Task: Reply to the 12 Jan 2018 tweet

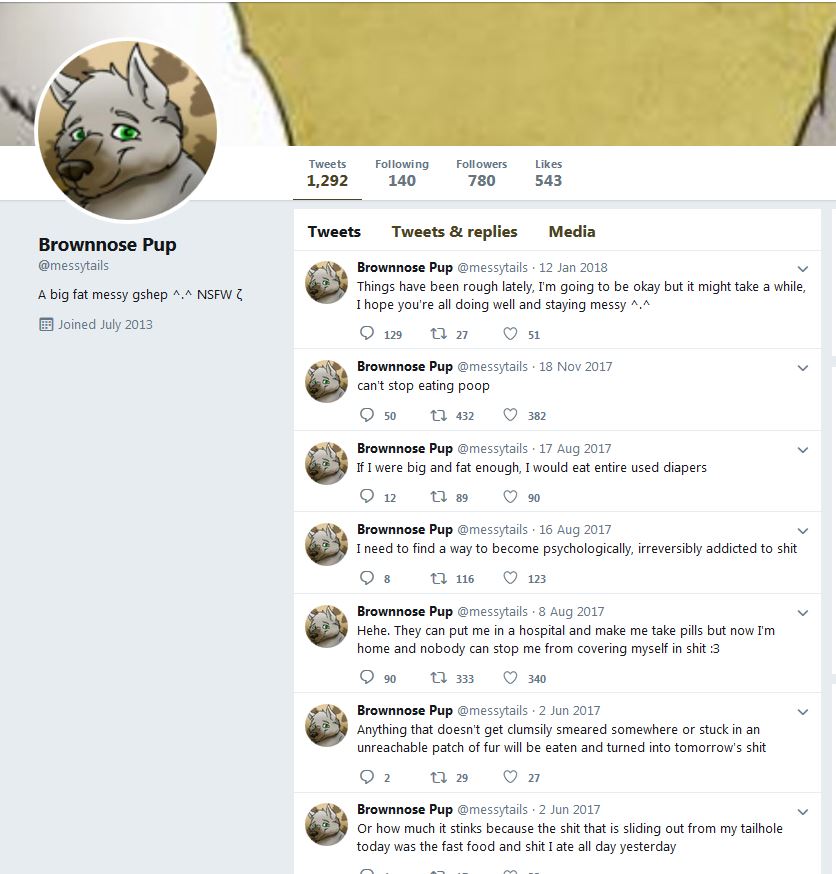Action: click(x=367, y=333)
